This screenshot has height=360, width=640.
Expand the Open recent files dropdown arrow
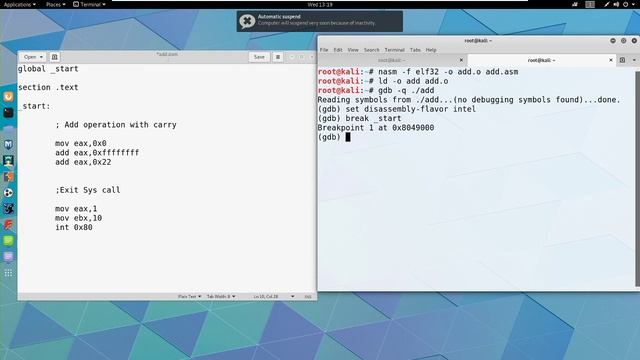(41, 57)
